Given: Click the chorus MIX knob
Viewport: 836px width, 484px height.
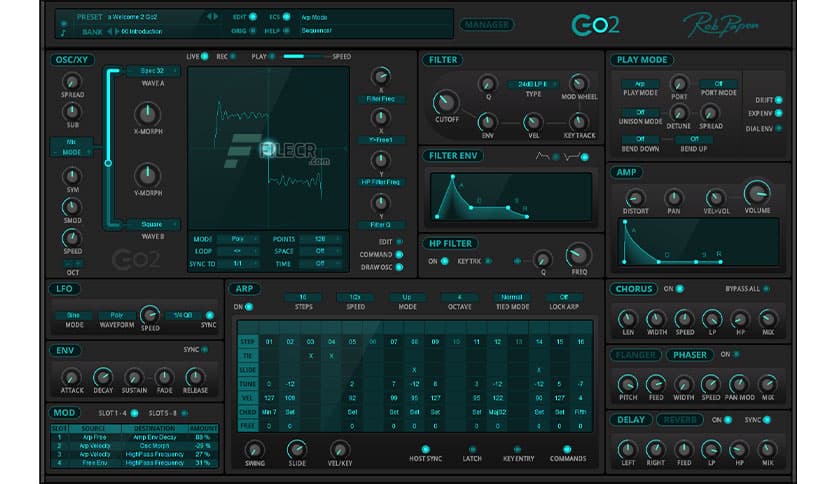Looking at the screenshot, I should [x=767, y=319].
